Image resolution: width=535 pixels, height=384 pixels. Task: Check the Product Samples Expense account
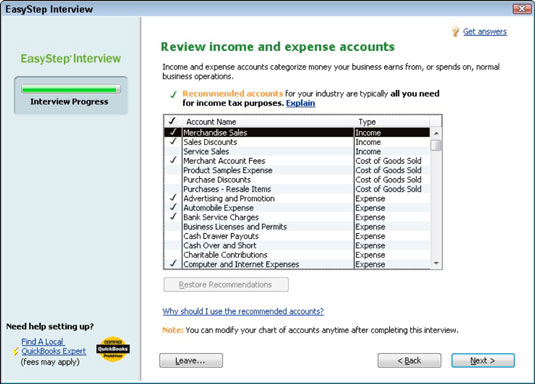tap(173, 170)
